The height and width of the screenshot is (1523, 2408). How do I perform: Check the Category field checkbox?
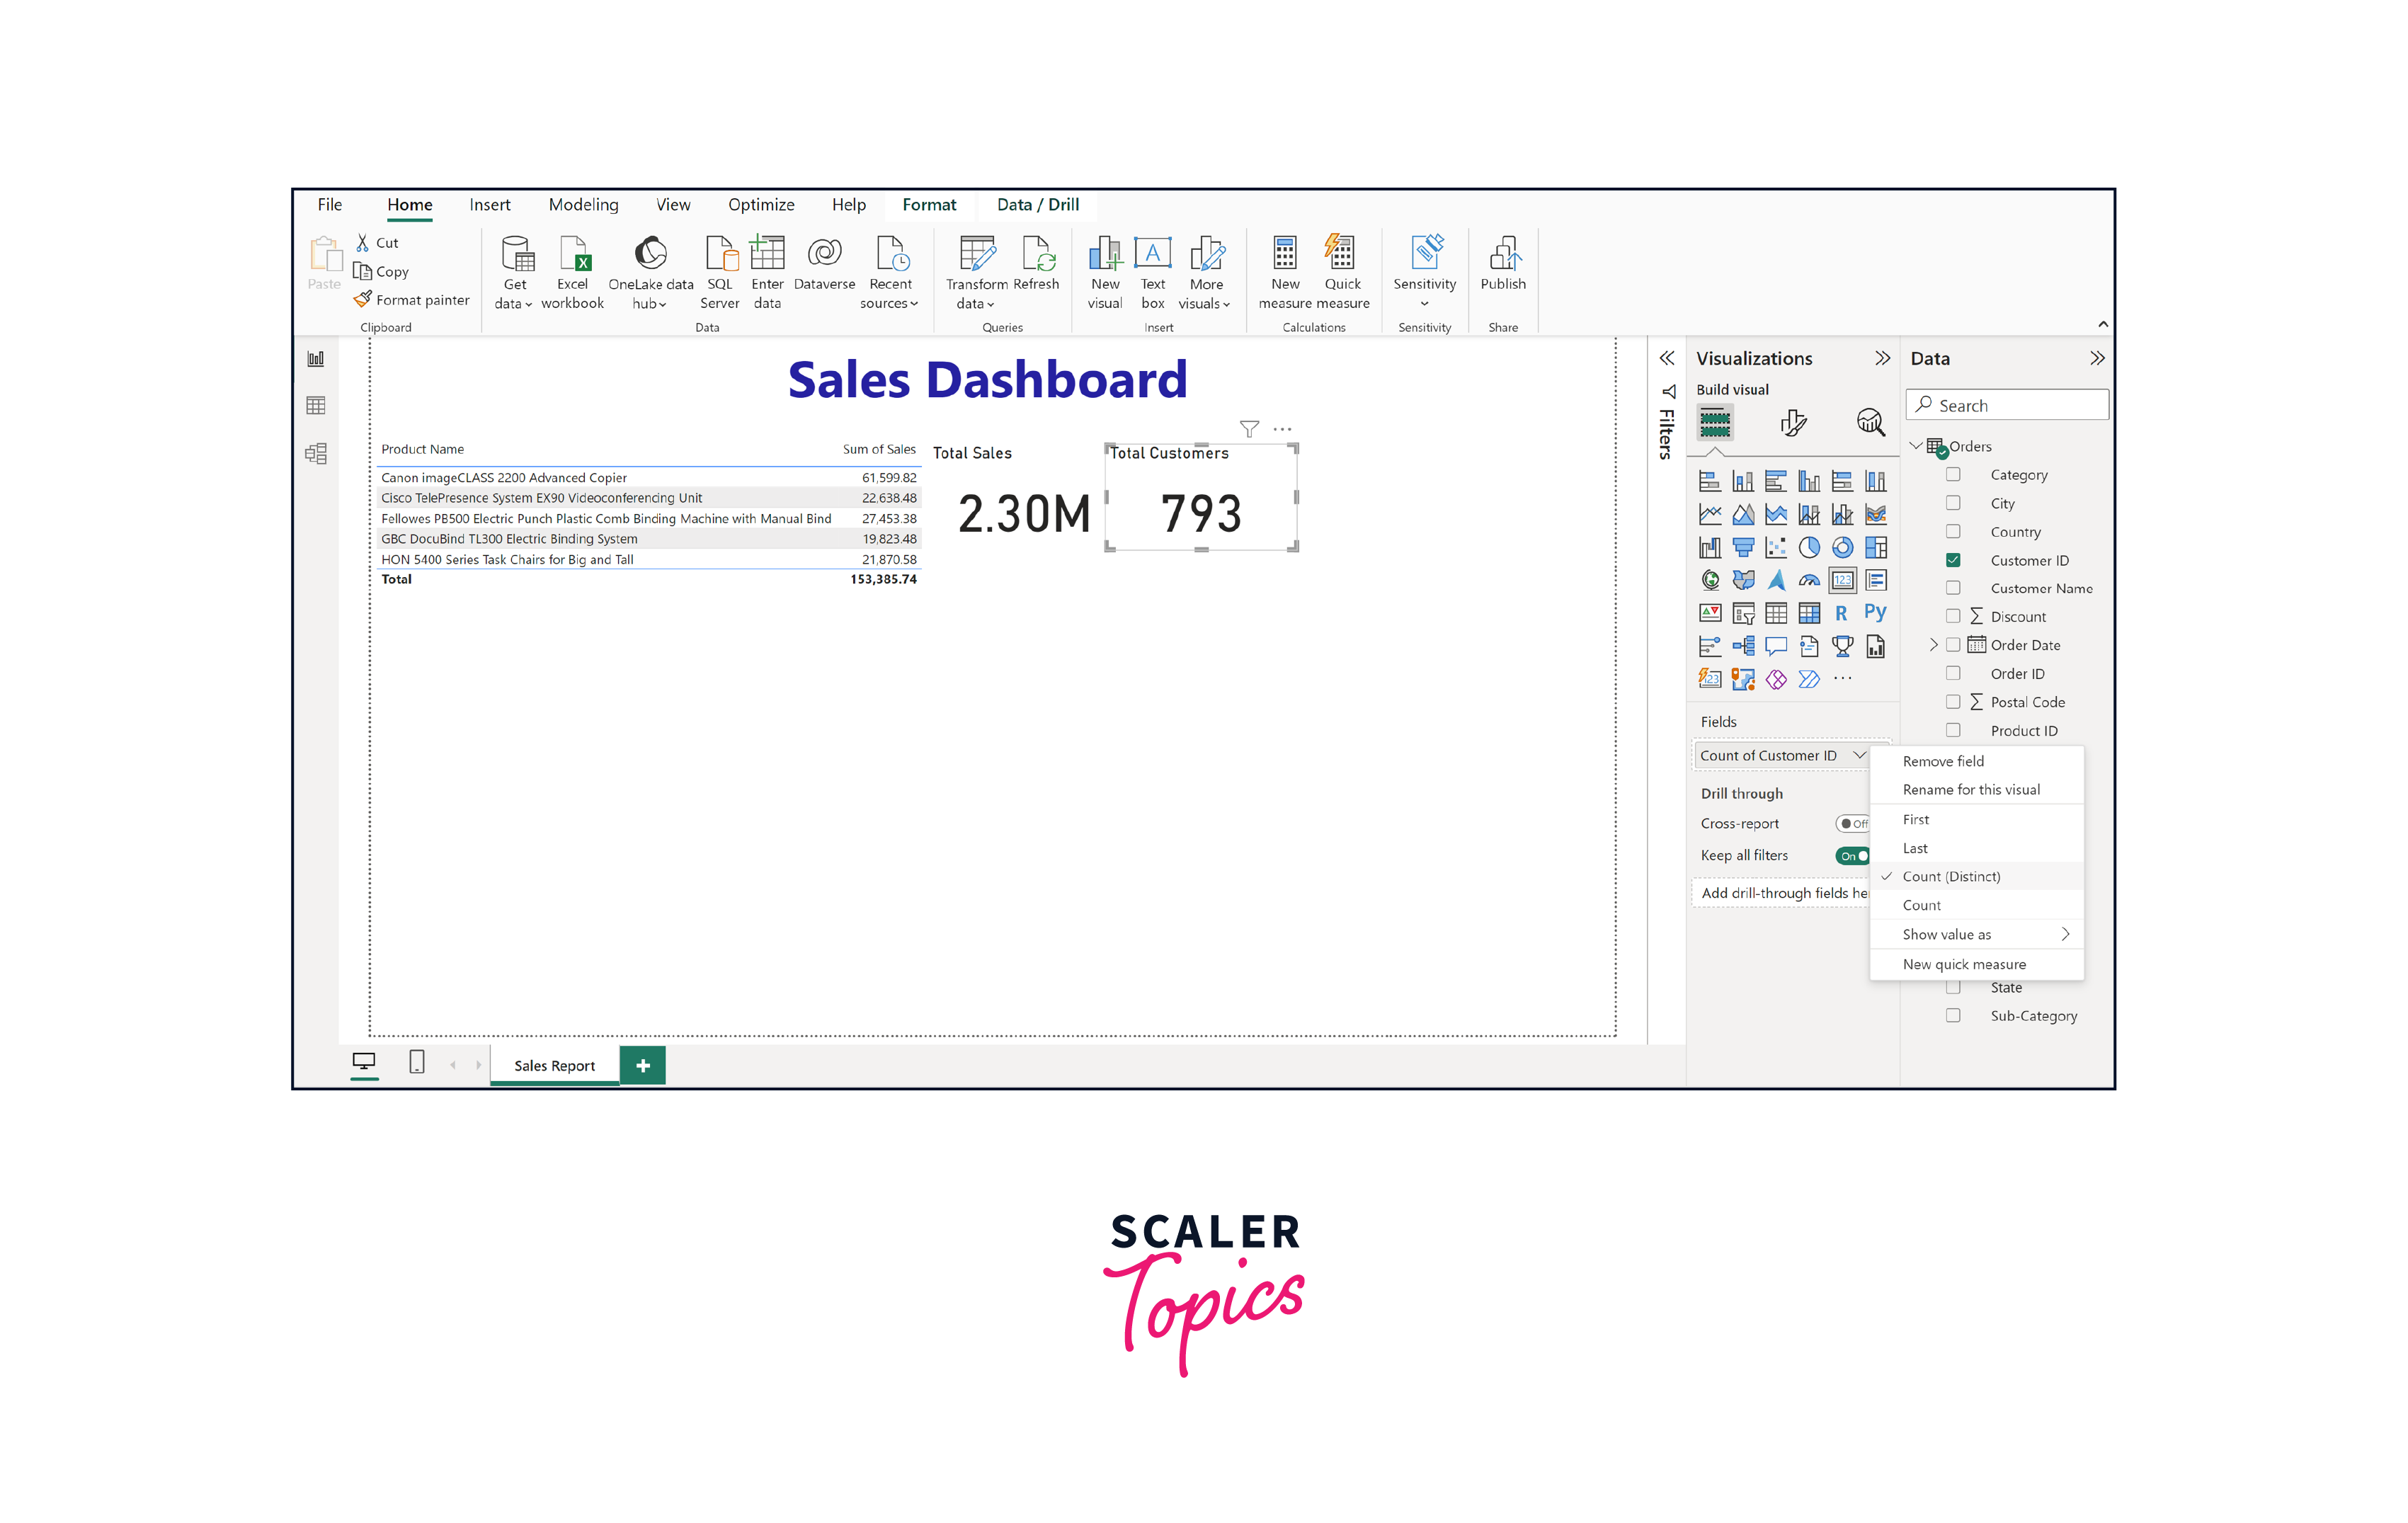click(1953, 475)
